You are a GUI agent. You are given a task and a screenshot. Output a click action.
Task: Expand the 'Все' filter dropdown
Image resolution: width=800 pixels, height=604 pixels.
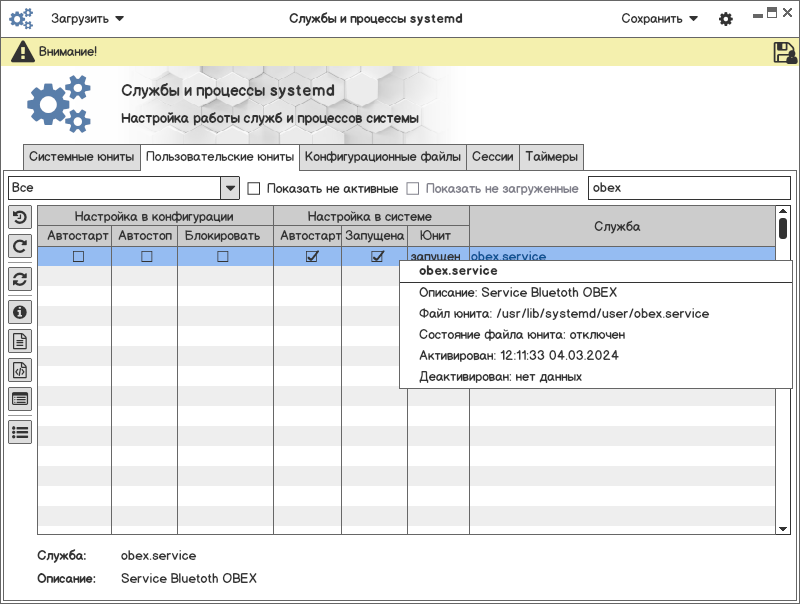click(230, 188)
